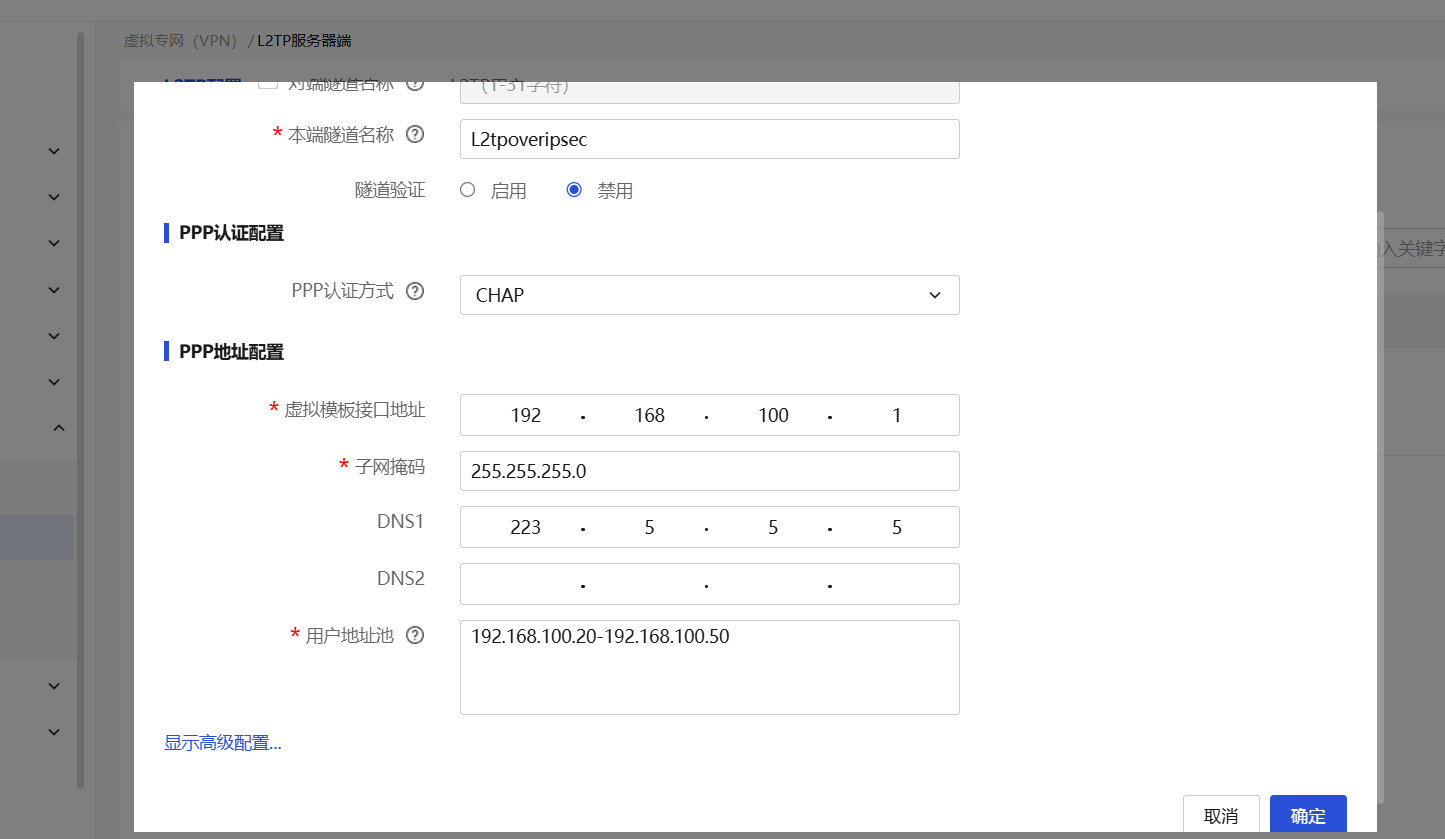Focus the 子网掩码 field with 255.255.255.0
The image size is (1445, 839).
pos(710,471)
